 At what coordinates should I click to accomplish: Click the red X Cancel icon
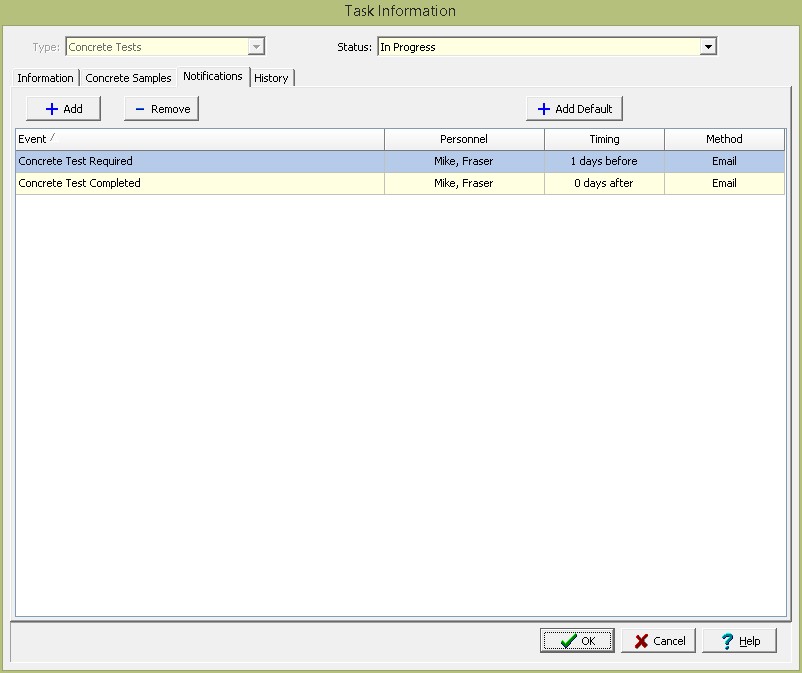tap(642, 641)
